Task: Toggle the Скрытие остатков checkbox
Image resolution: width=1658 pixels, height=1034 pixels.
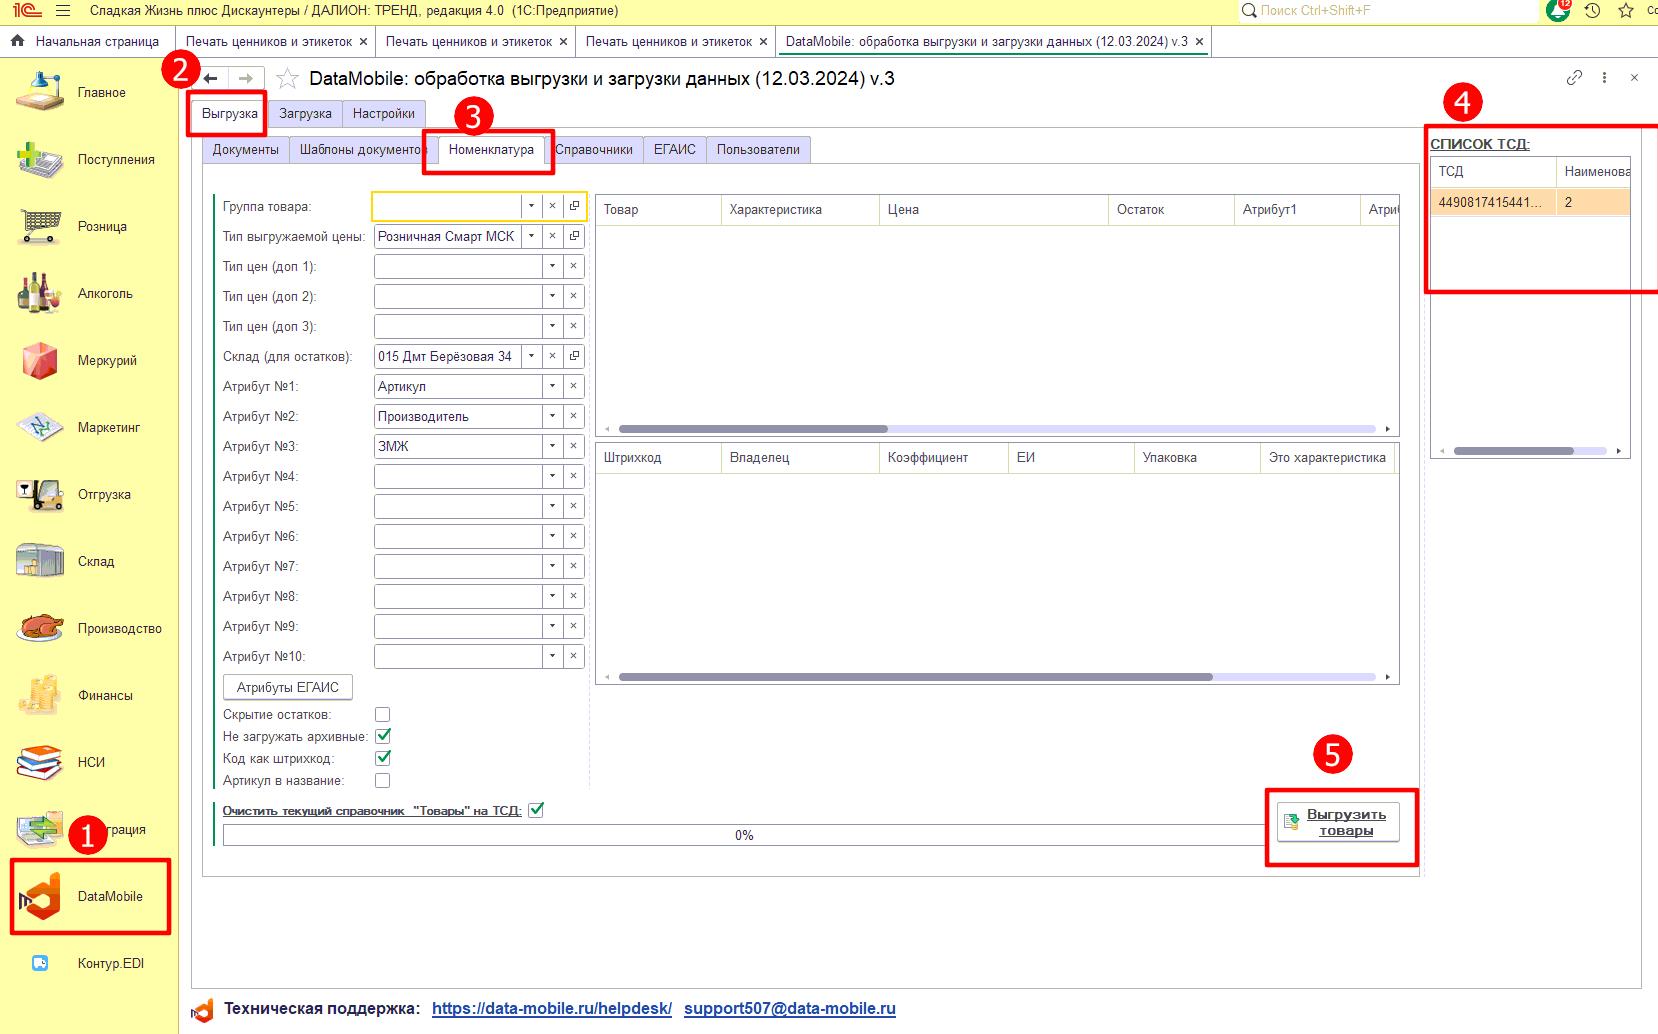Action: (382, 714)
